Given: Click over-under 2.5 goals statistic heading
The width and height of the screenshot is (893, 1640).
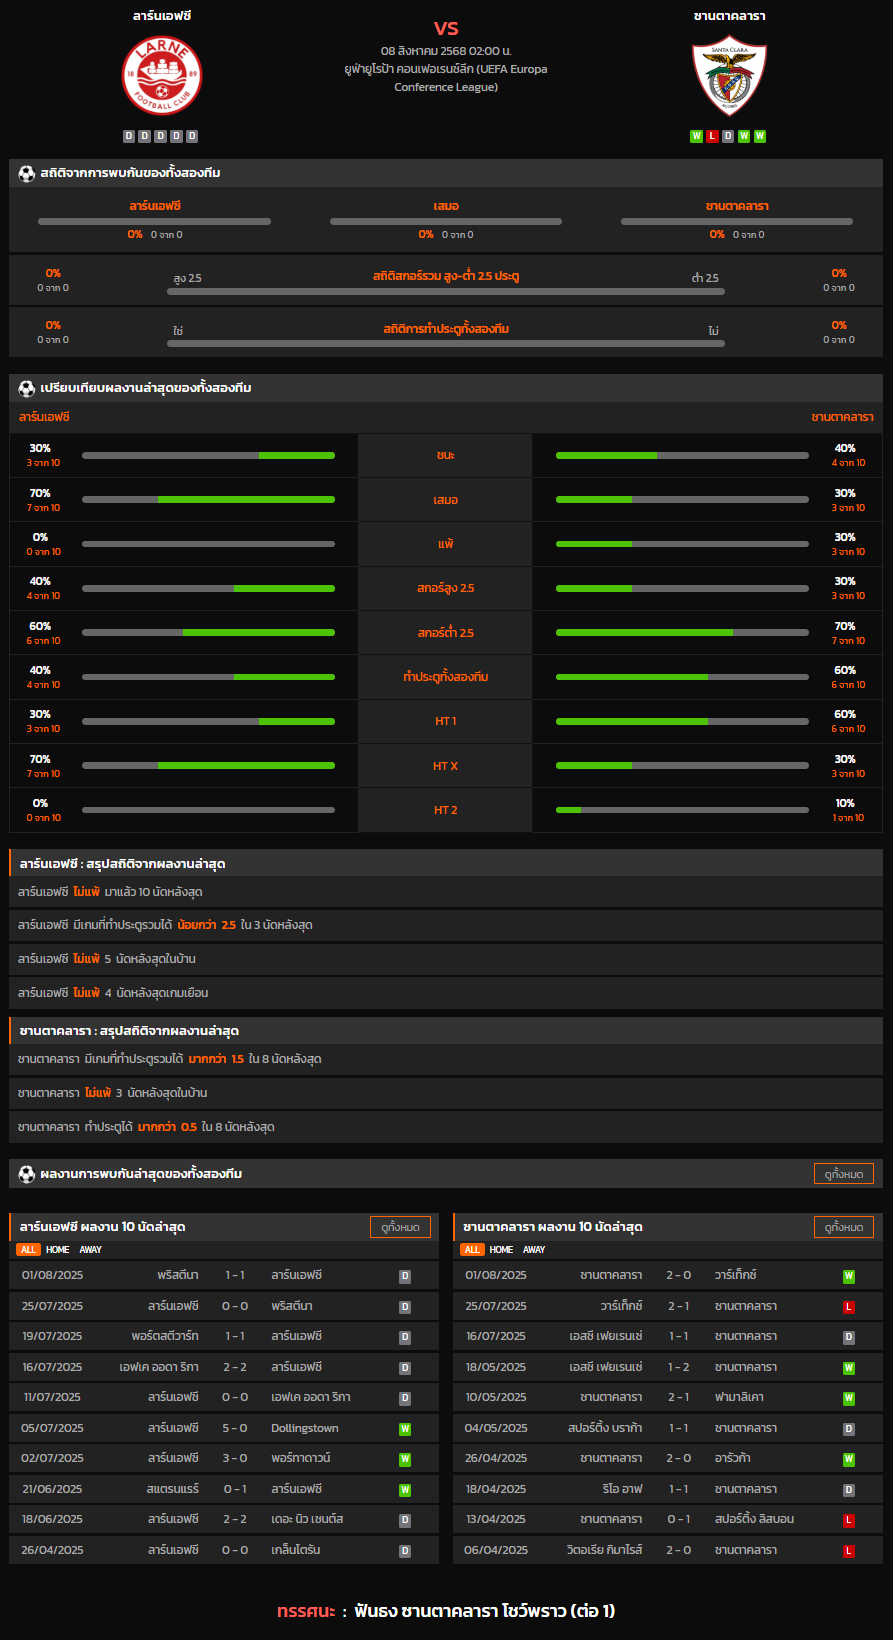Looking at the screenshot, I should (x=446, y=276).
